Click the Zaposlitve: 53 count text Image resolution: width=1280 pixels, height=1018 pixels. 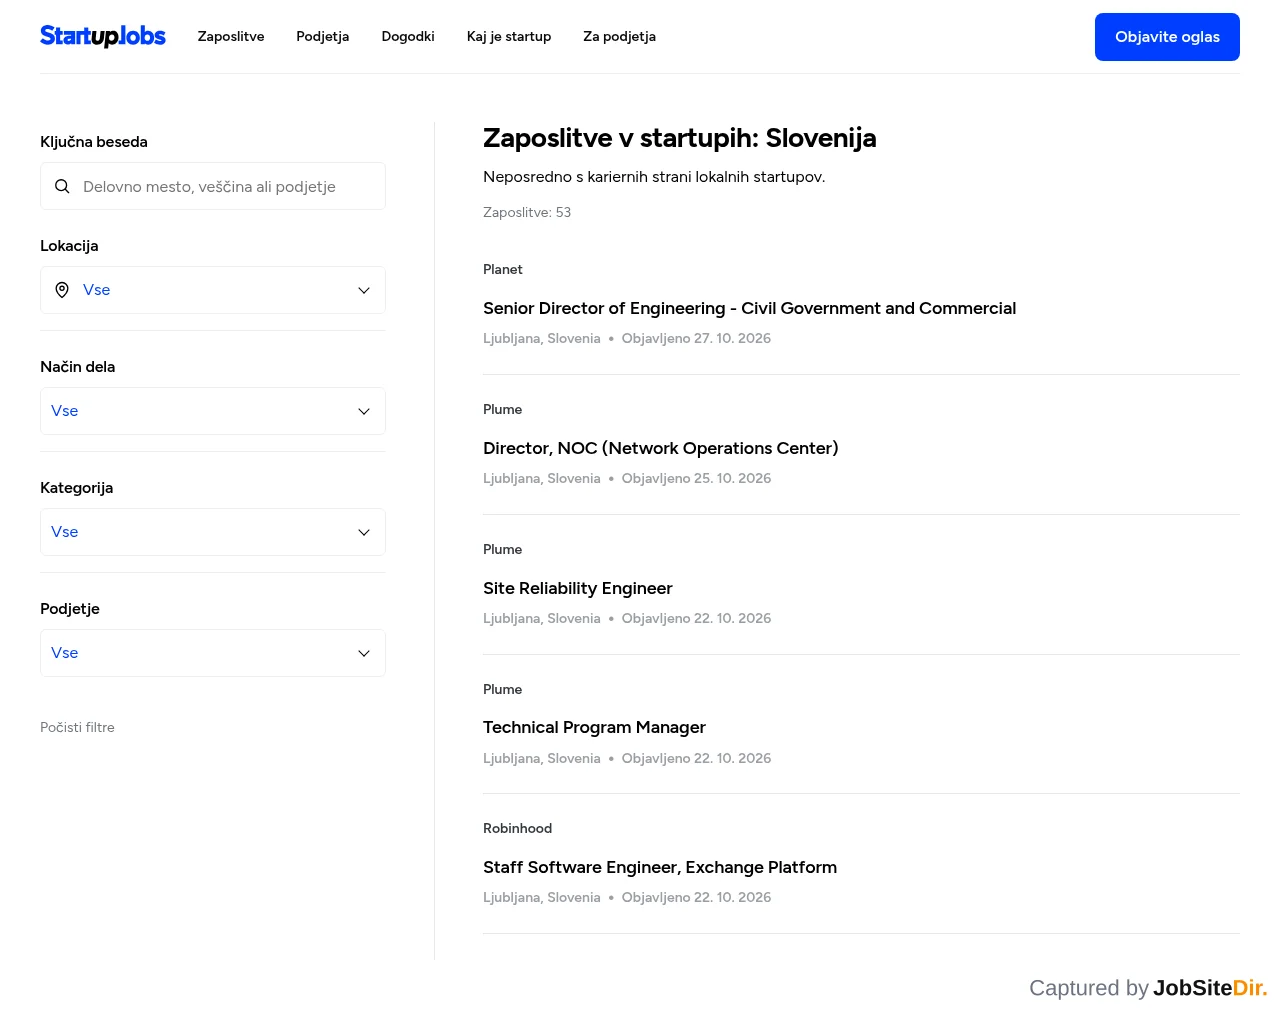[527, 212]
